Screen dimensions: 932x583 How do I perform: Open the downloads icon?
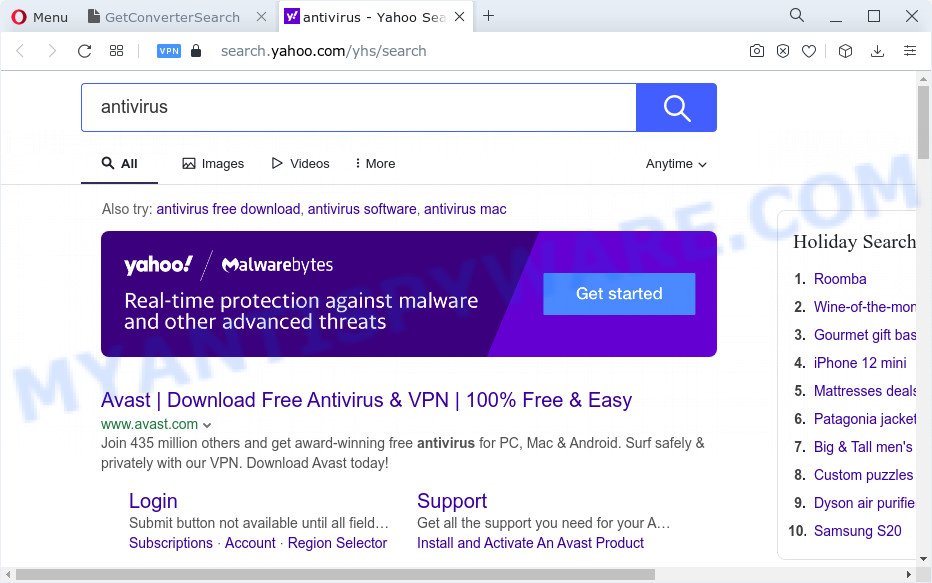[877, 51]
